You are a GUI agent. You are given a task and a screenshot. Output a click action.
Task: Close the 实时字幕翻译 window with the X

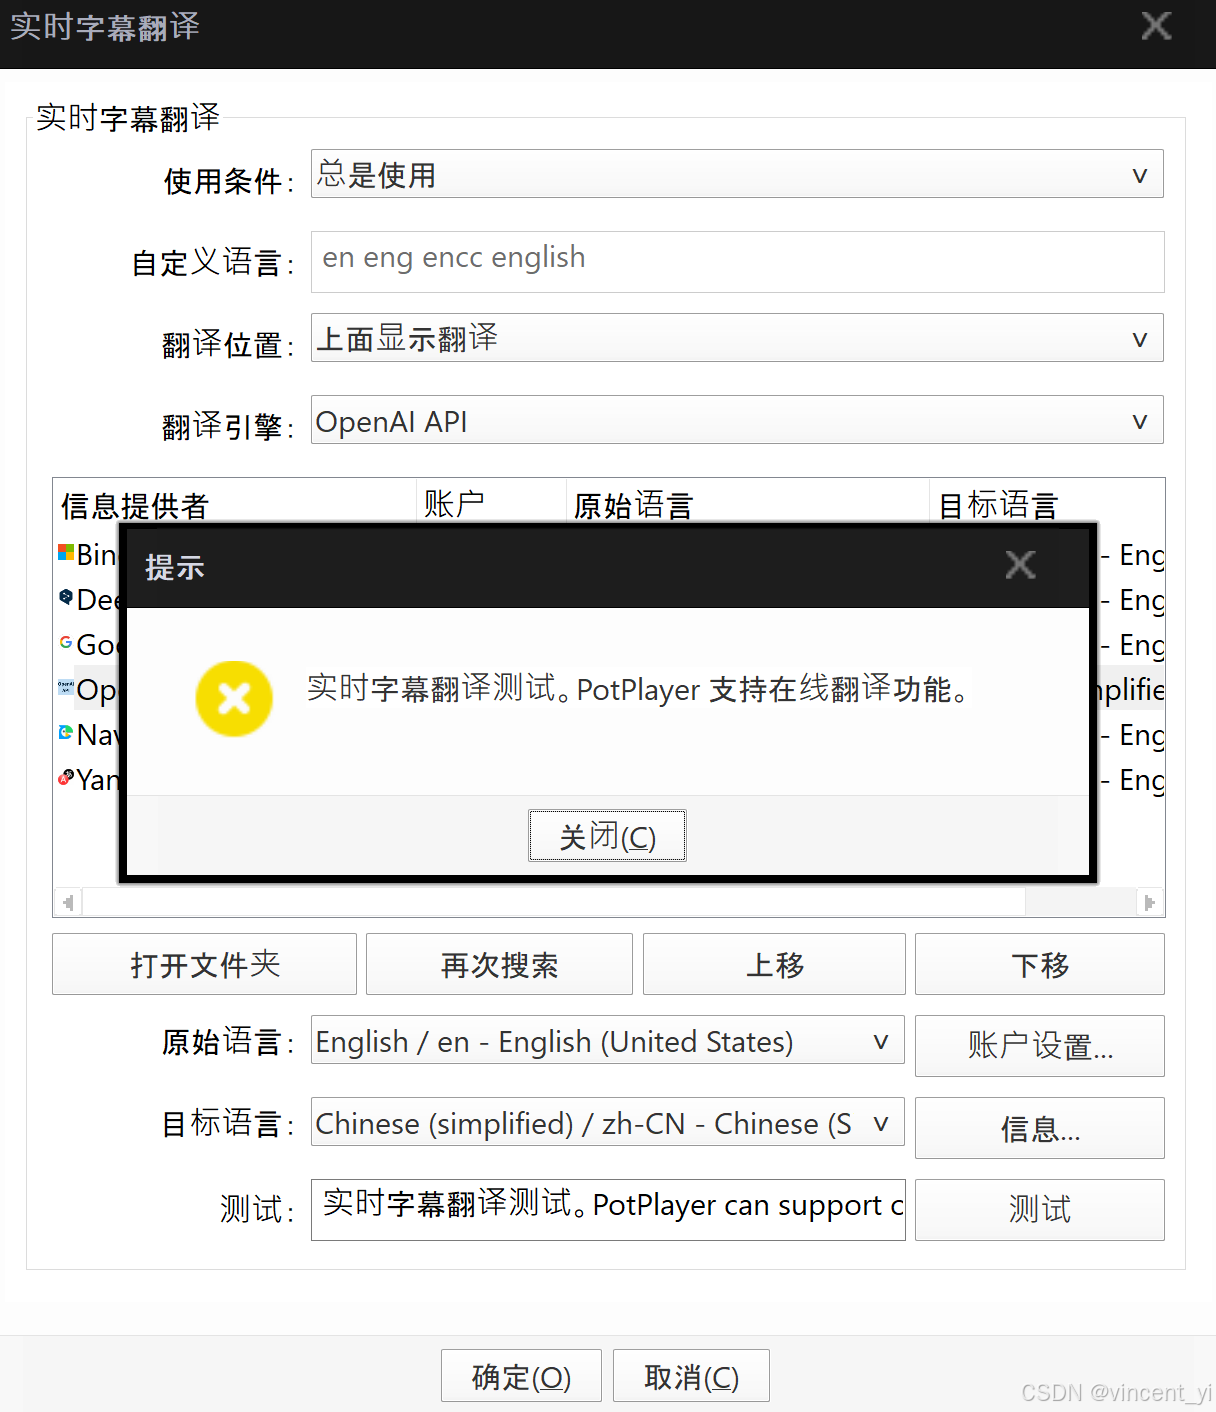coord(1156,26)
